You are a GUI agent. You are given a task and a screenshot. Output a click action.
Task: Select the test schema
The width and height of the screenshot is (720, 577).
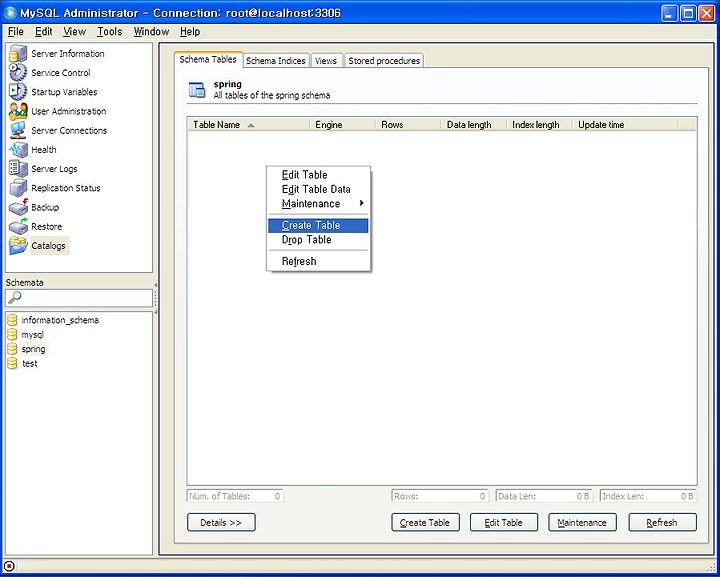tap(29, 364)
